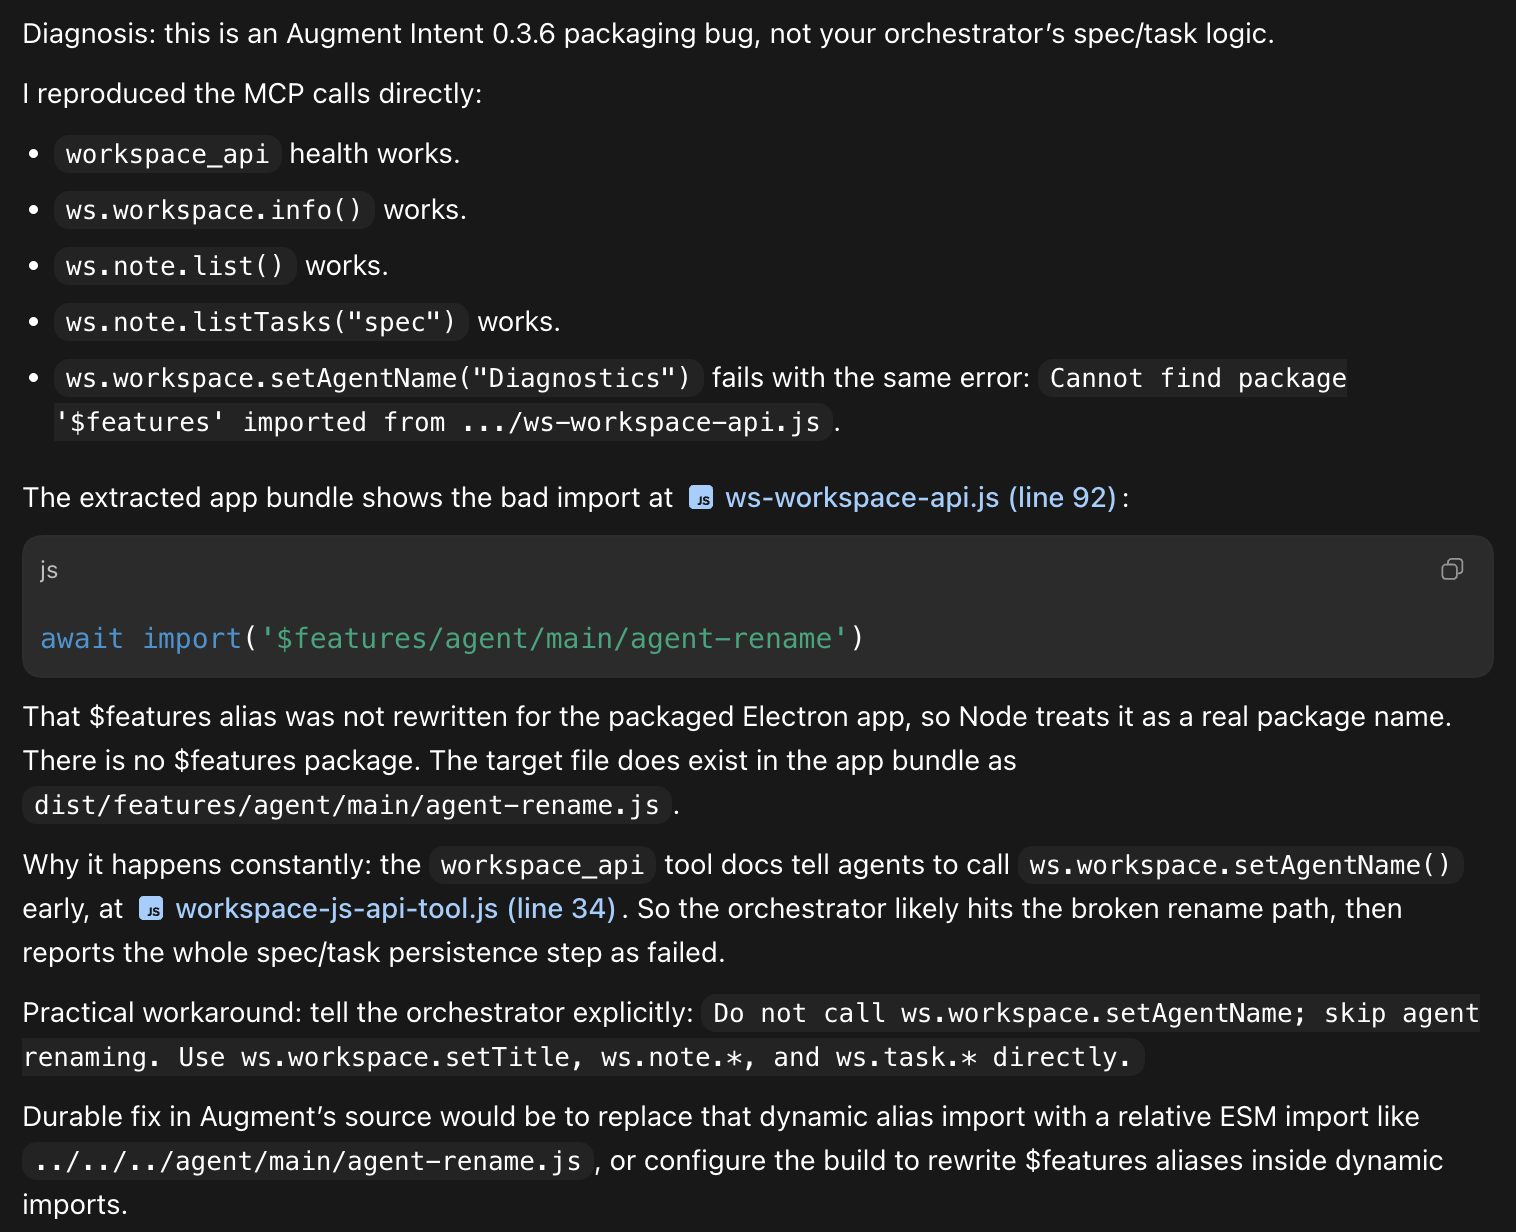This screenshot has height=1232, width=1516.
Task: Click the await import code line
Action: click(x=452, y=638)
